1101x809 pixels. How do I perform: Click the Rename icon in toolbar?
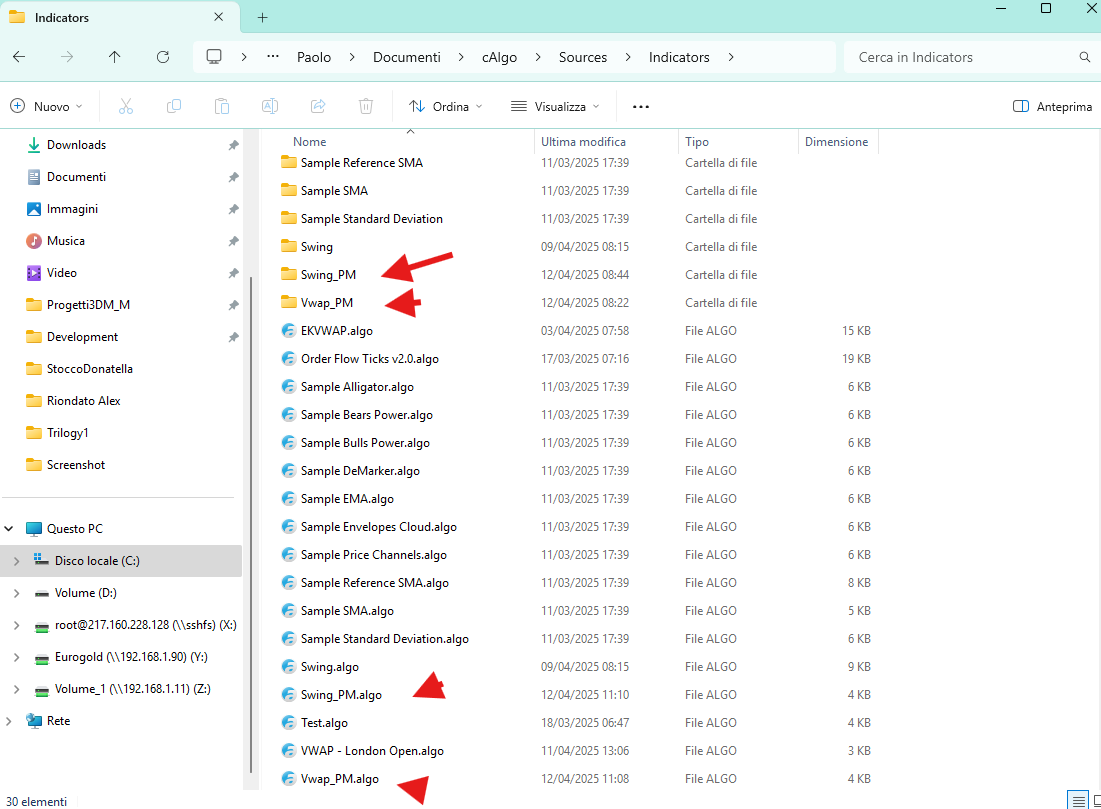click(270, 106)
